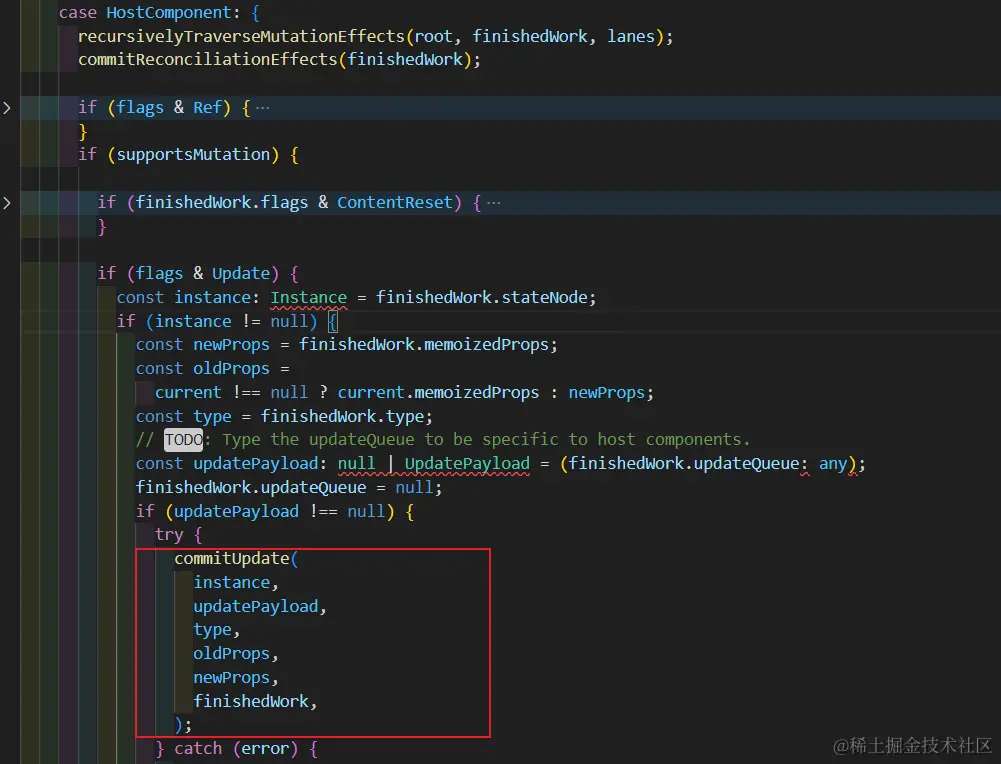
Task: Click 'Update' in 'flags & Update'
Action: tap(241, 273)
